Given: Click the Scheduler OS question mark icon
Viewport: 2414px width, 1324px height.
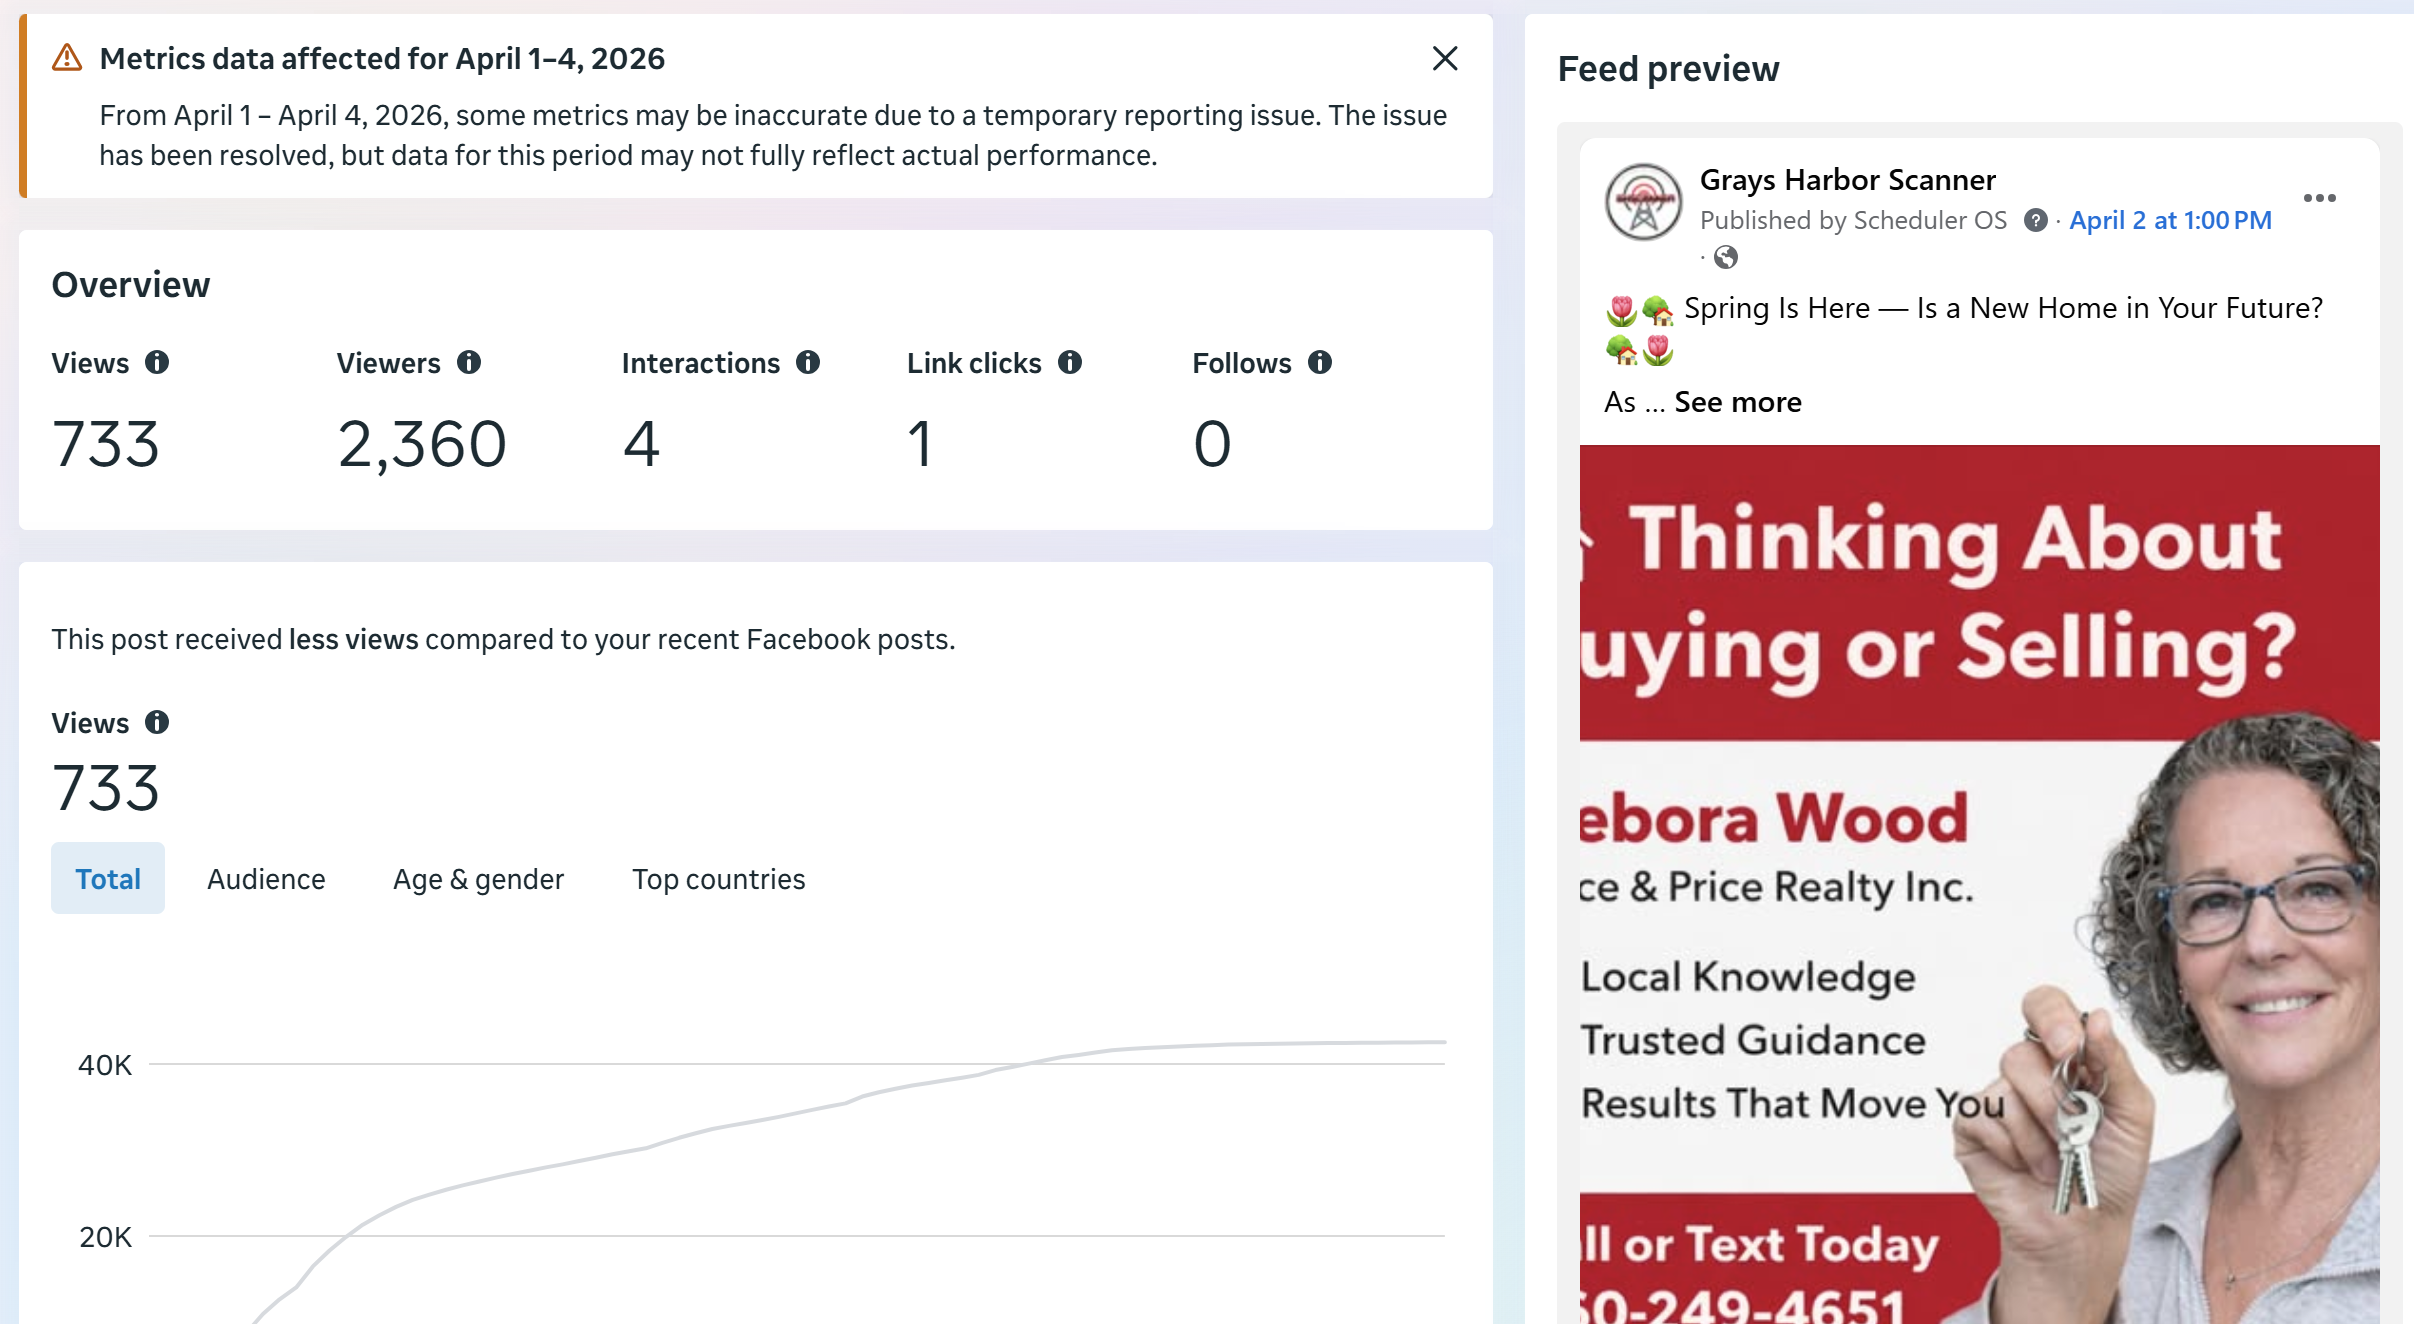Looking at the screenshot, I should pyautogui.click(x=2035, y=220).
